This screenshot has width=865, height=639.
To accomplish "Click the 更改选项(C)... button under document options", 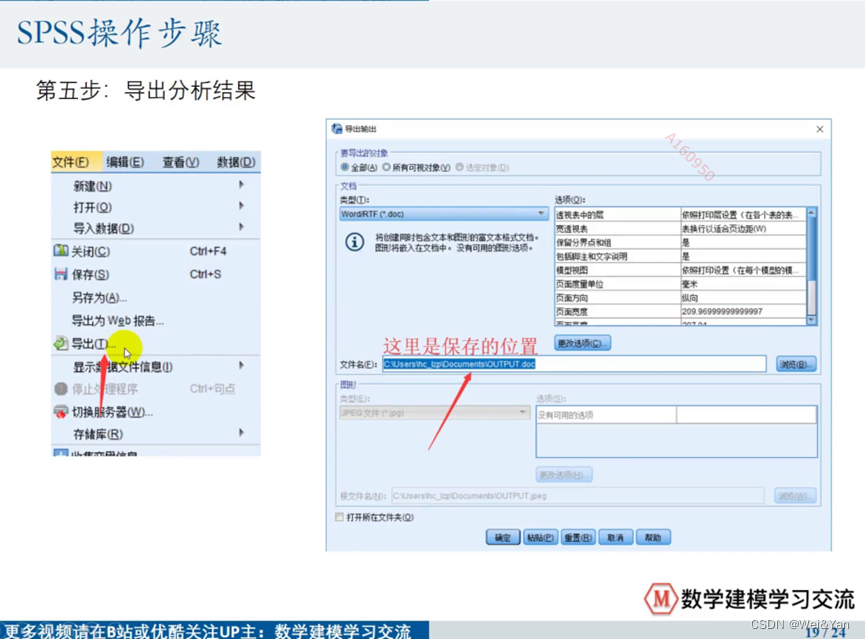I will (x=582, y=343).
